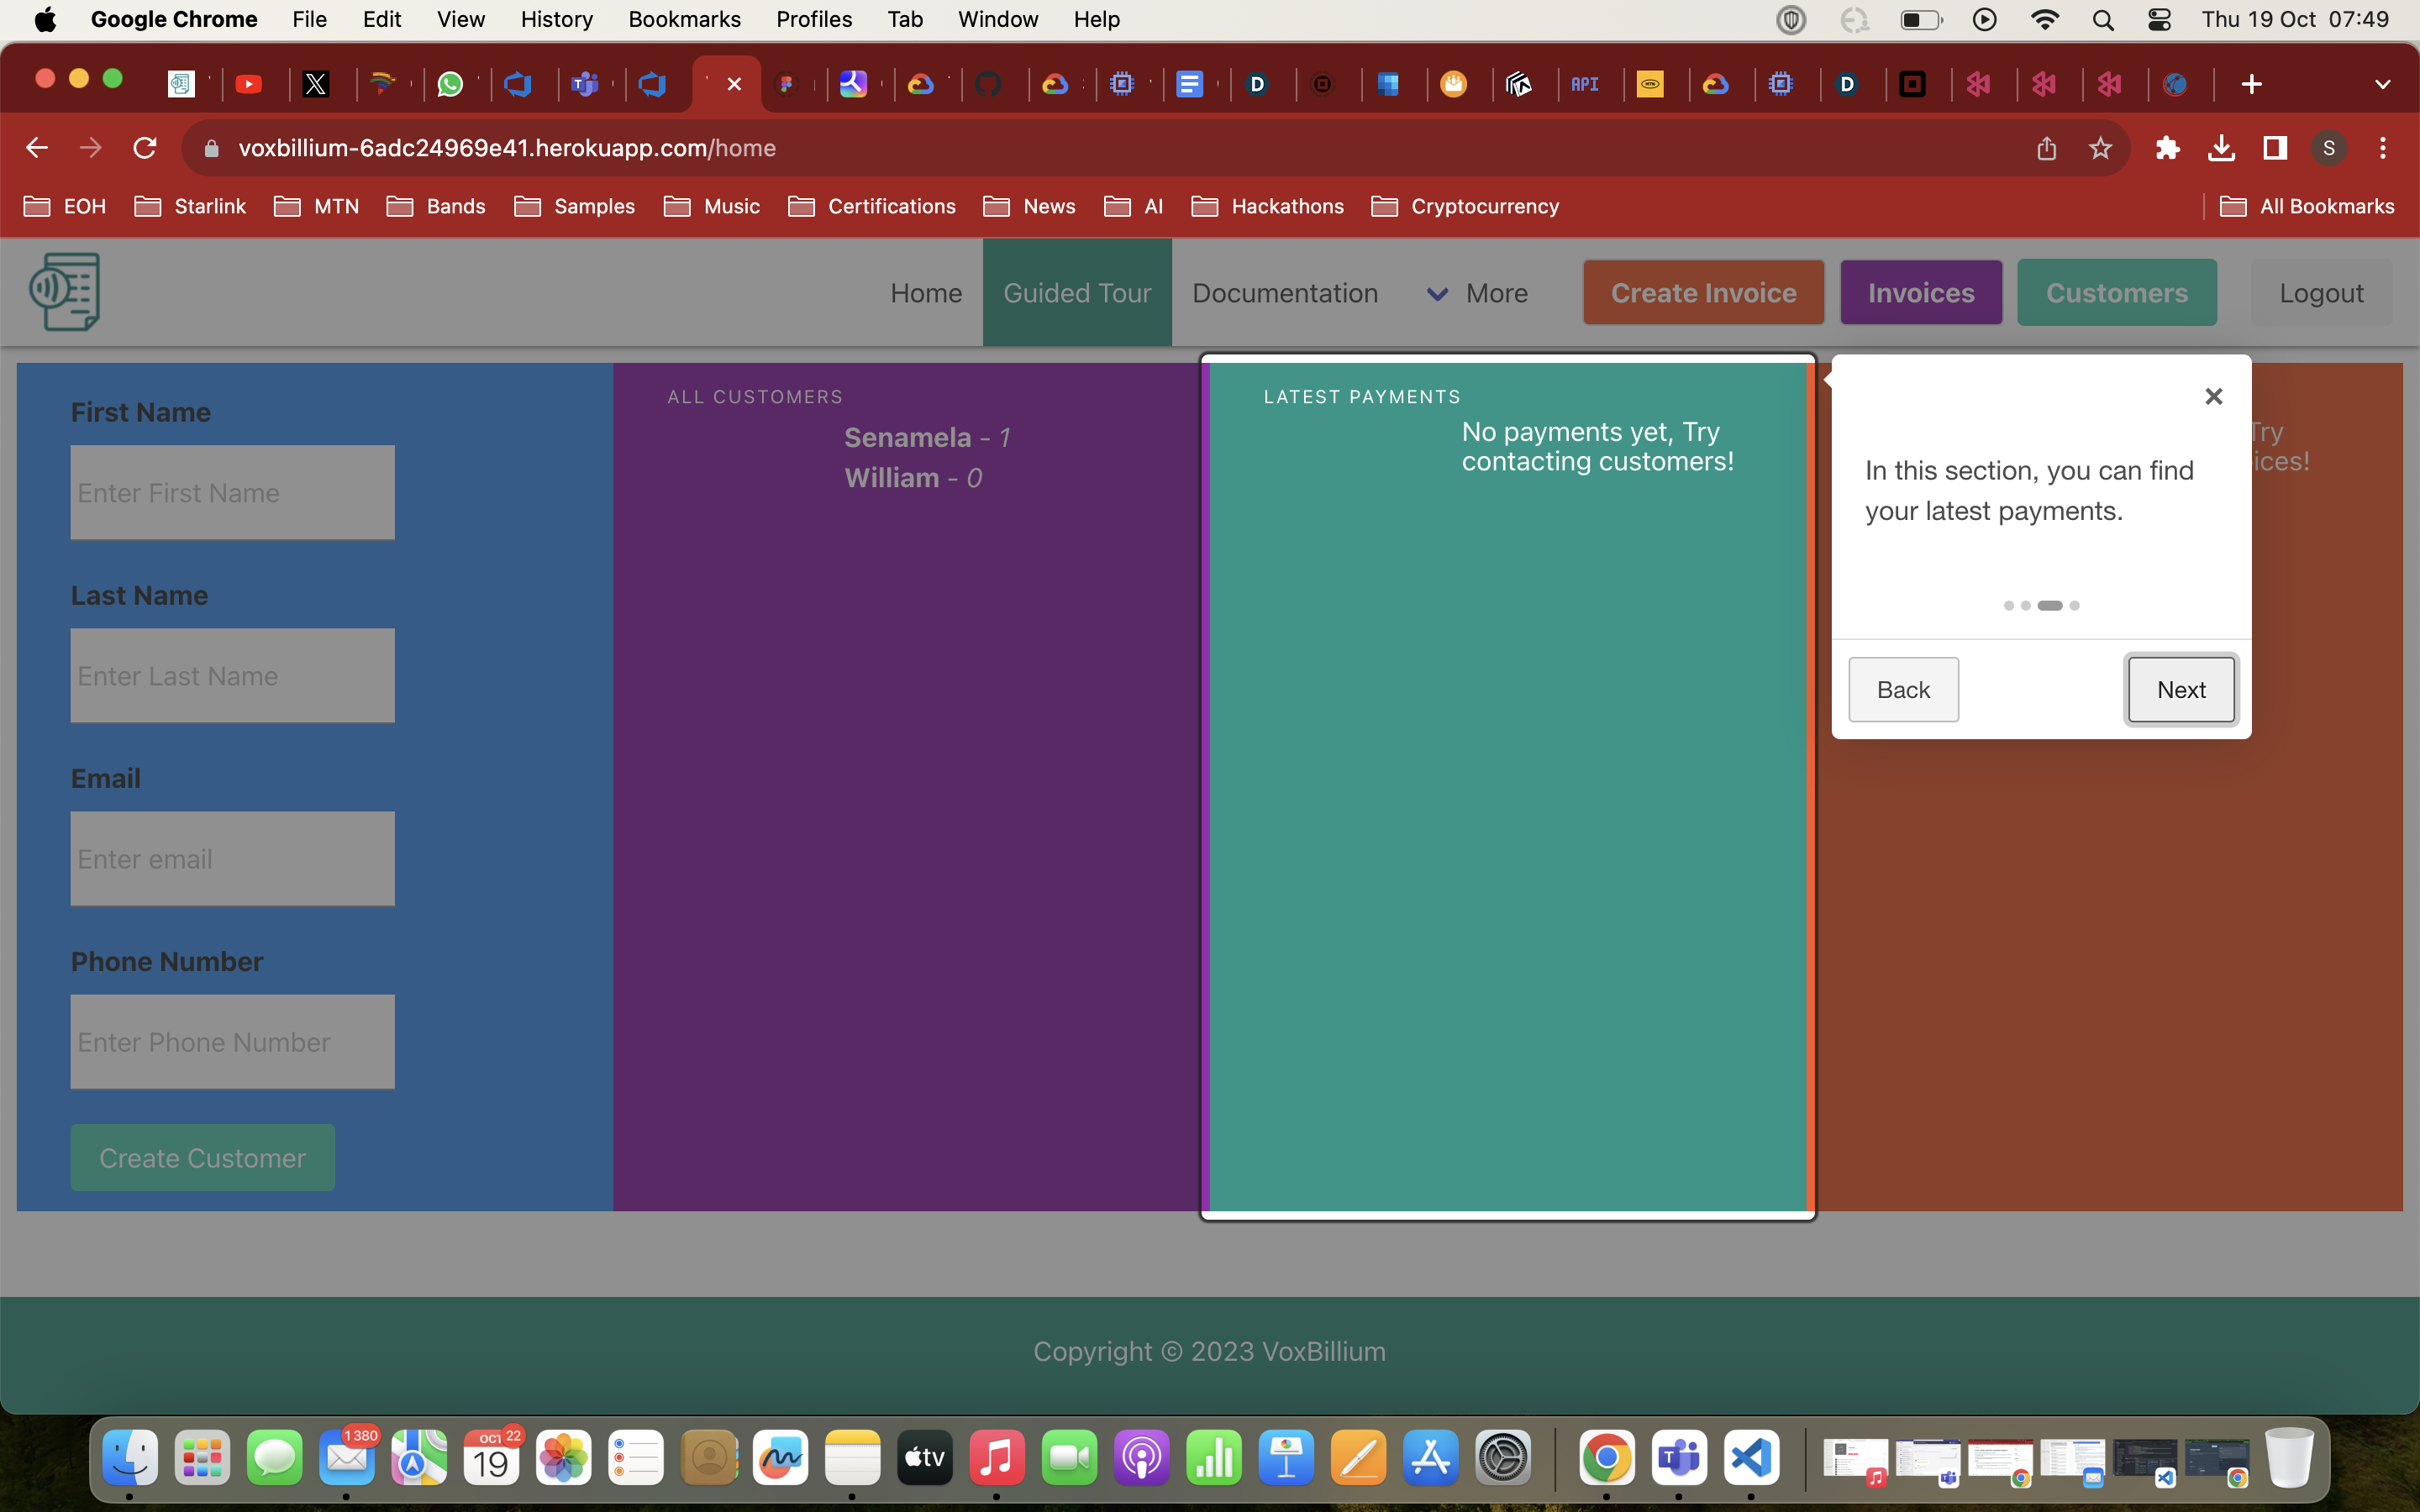Click the VoxBillium logo icon

click(x=65, y=291)
